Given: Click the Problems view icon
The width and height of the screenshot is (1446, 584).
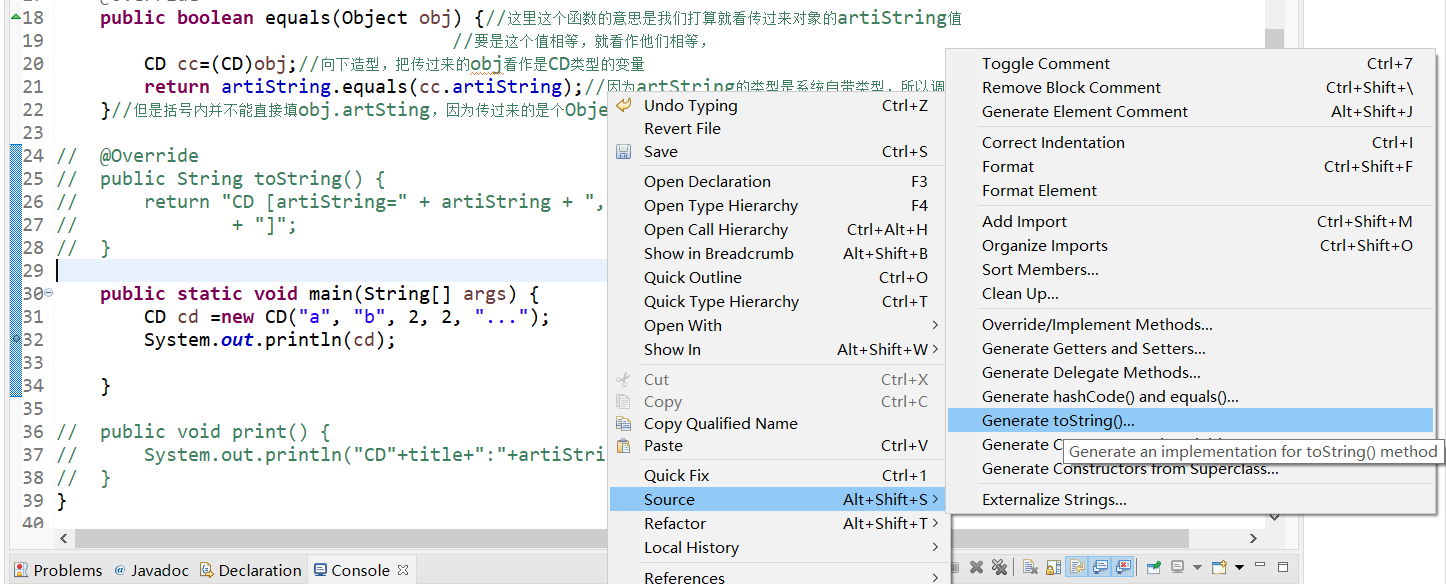Looking at the screenshot, I should (x=20, y=570).
